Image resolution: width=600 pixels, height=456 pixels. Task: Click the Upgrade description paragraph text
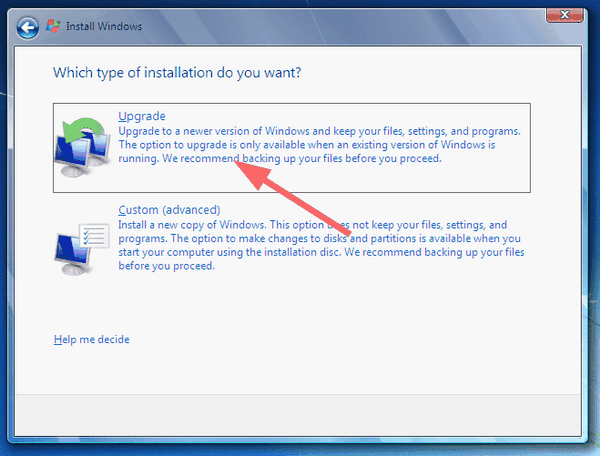point(319,145)
